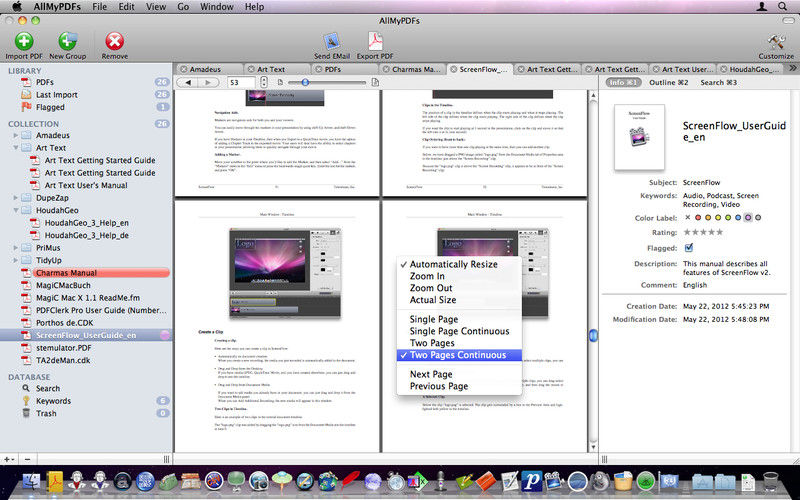Expand the PriMus collection folder
Image resolution: width=800 pixels, height=500 pixels.
15,247
